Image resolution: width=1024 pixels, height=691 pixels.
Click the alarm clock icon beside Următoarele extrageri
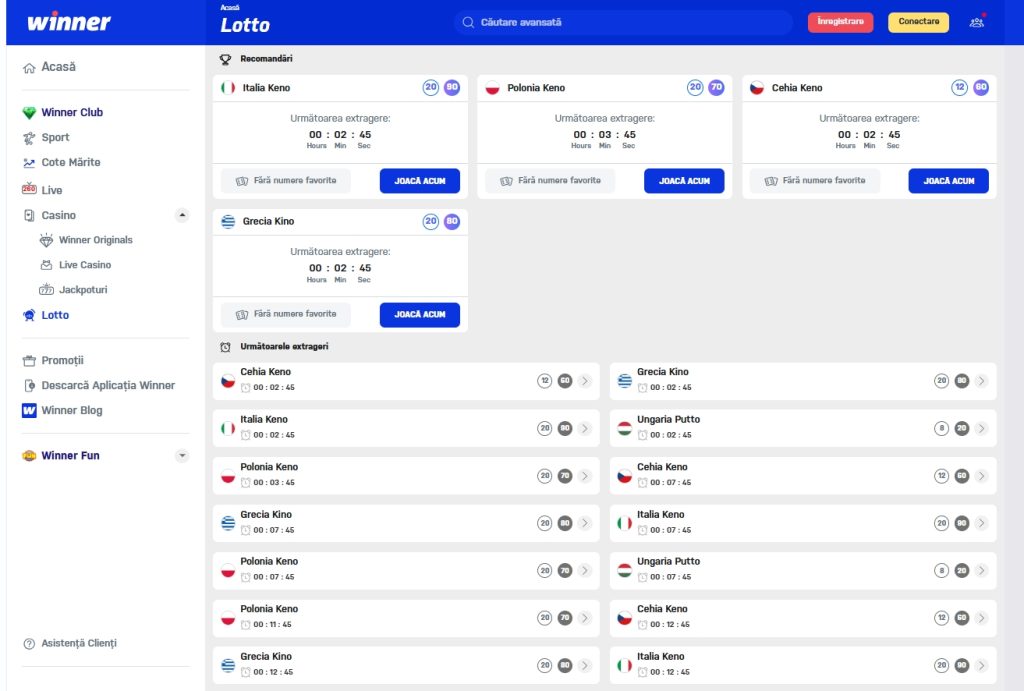(x=225, y=347)
